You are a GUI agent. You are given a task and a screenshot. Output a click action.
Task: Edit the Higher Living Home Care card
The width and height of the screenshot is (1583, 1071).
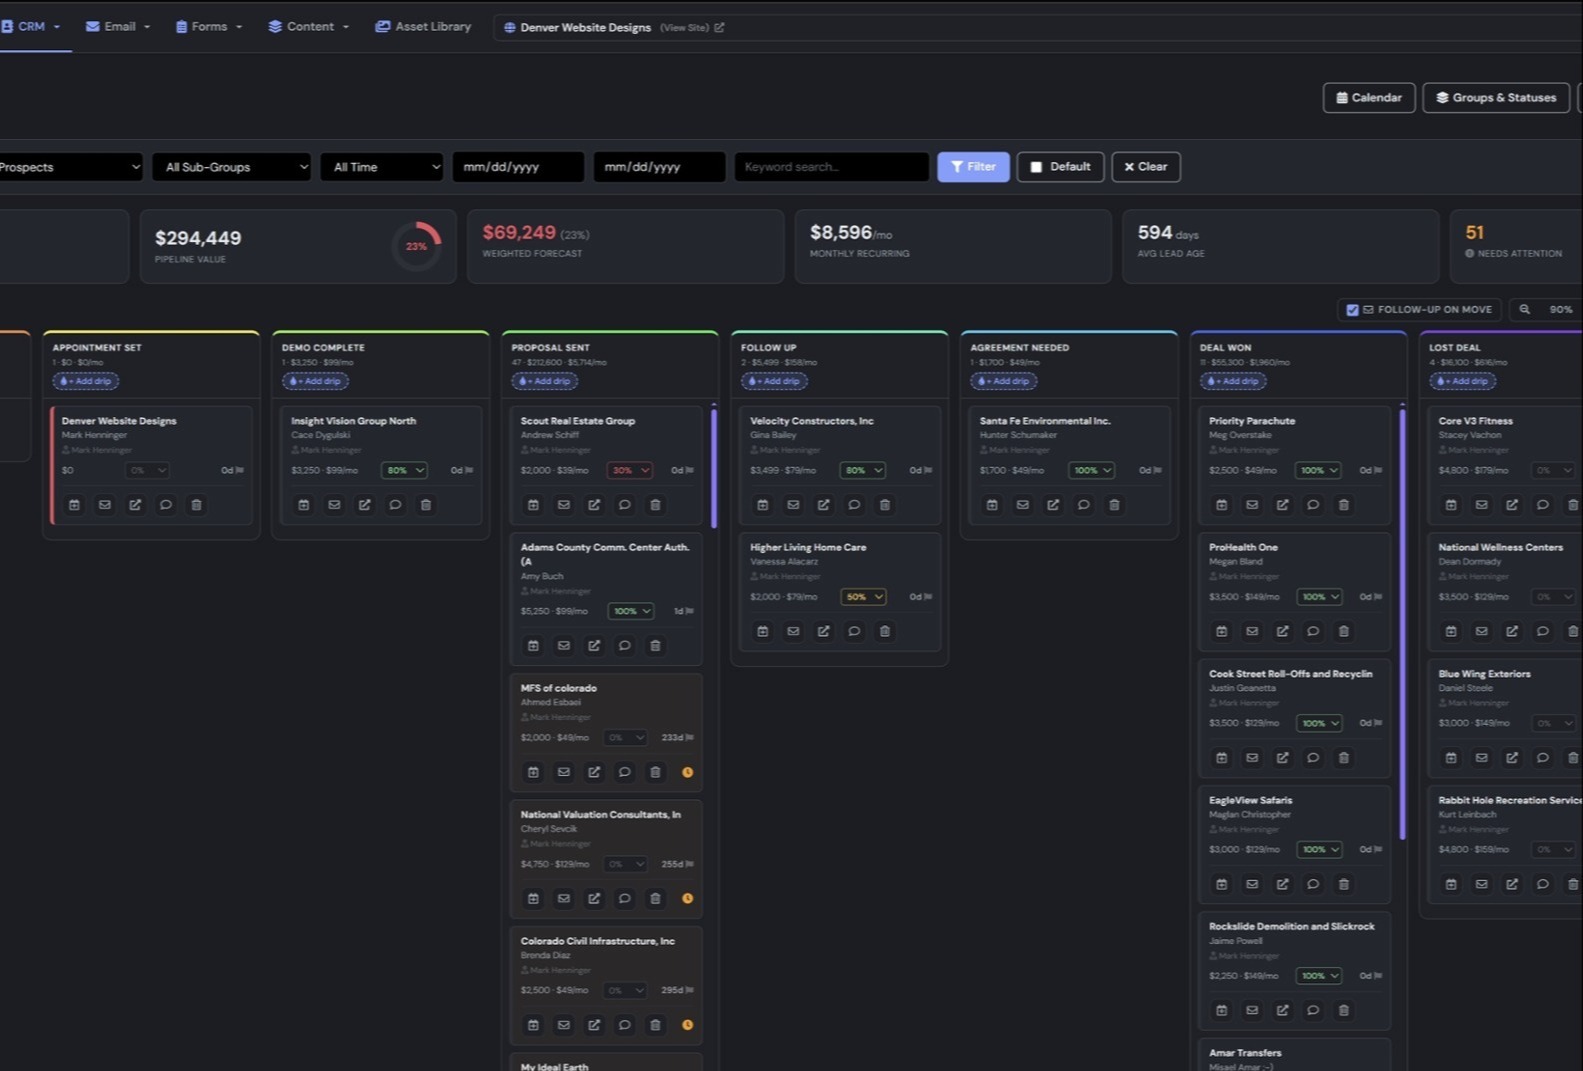click(824, 631)
